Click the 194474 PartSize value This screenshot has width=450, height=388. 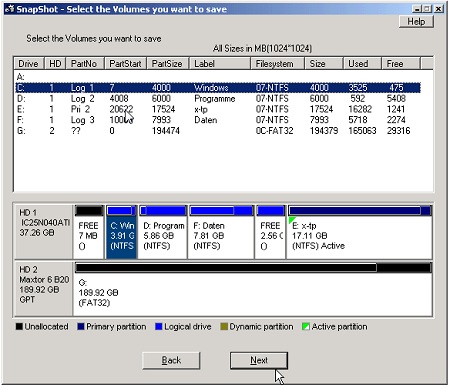click(166, 131)
